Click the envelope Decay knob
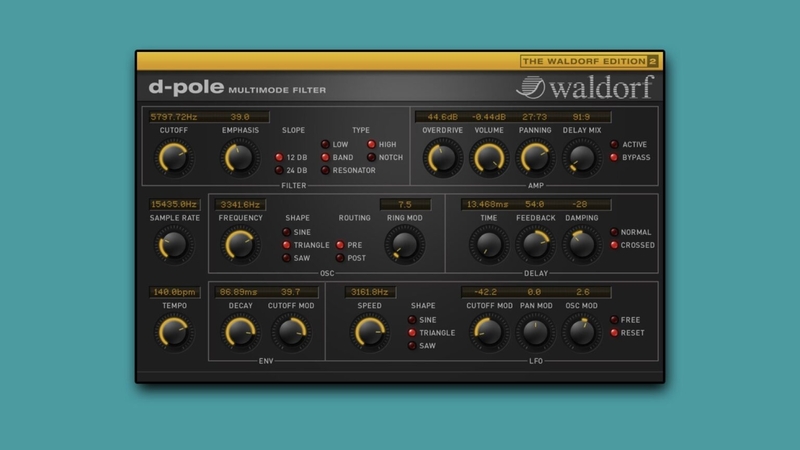 240,333
